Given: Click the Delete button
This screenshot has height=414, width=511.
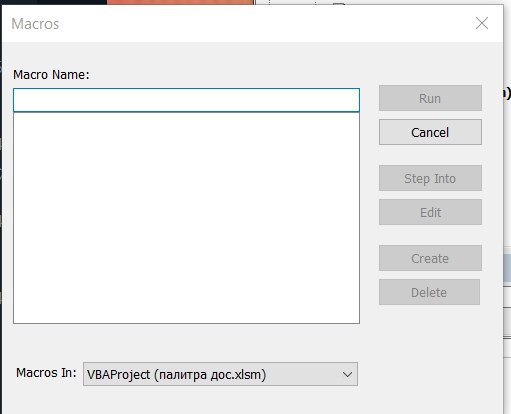Looking at the screenshot, I should pyautogui.click(x=429, y=292).
